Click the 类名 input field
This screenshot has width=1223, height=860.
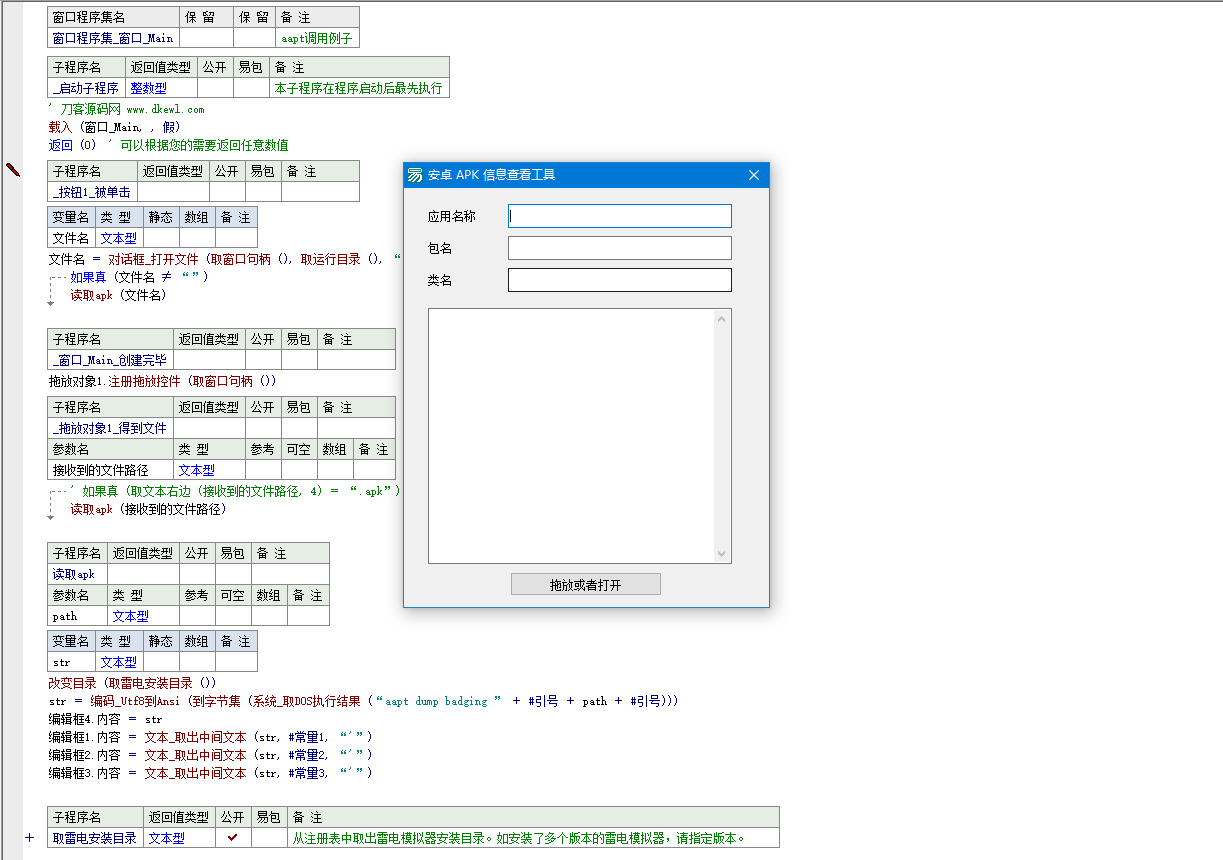(x=619, y=280)
